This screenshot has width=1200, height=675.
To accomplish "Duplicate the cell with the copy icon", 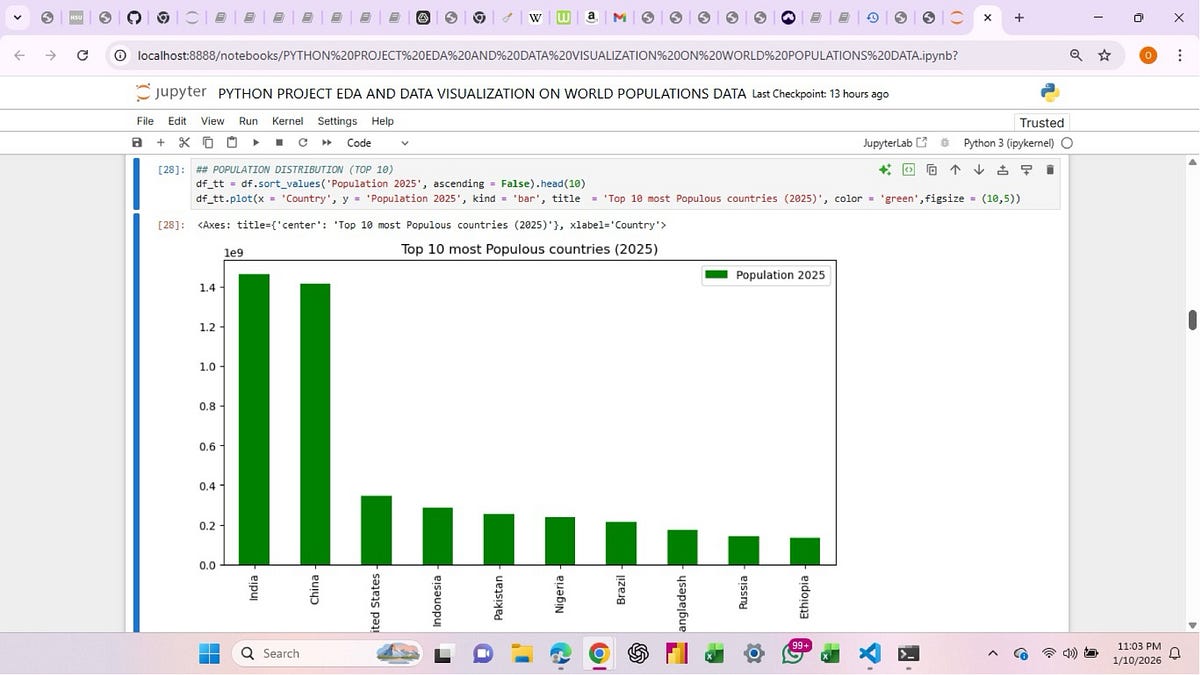I will [x=932, y=170].
